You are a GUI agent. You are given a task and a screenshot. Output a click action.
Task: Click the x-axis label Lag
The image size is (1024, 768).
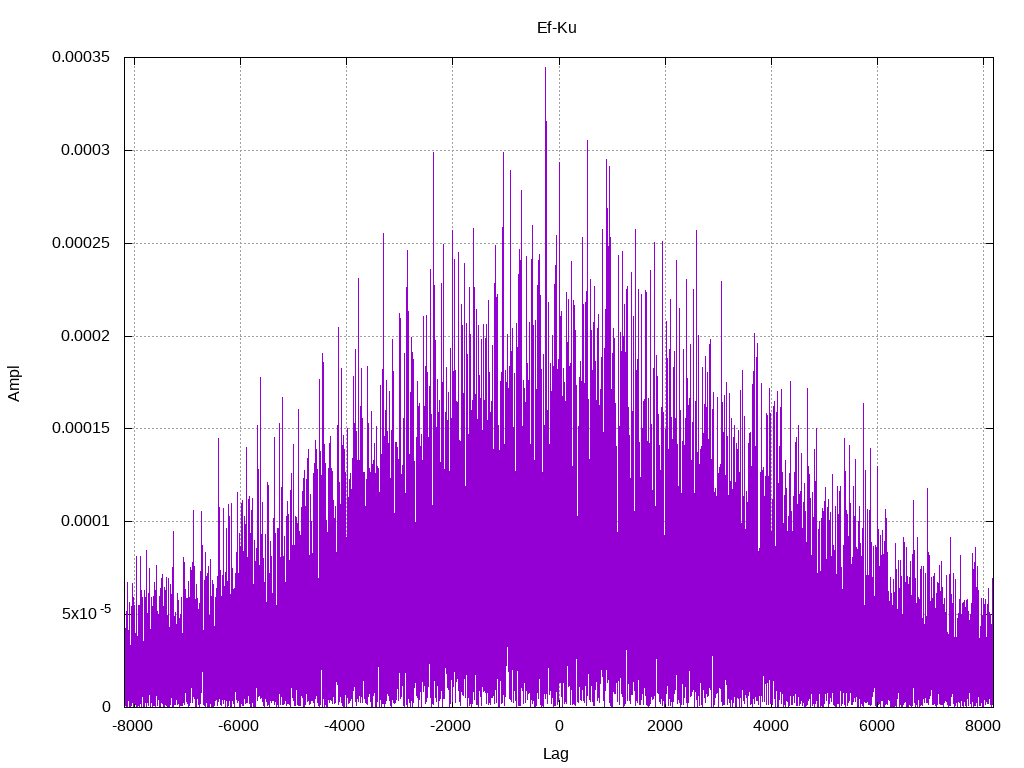point(556,754)
